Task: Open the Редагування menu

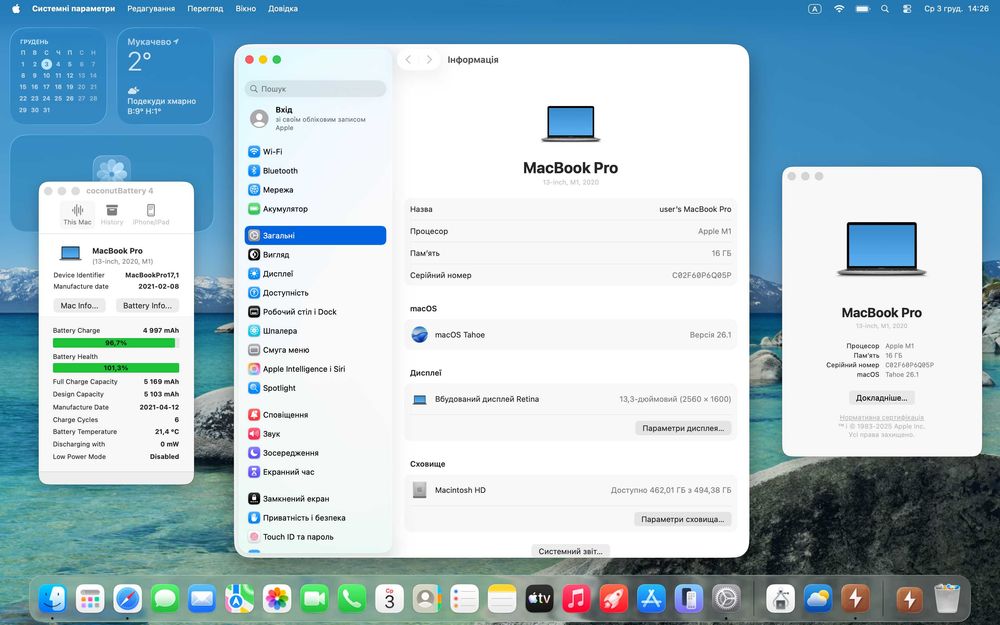Action: tap(151, 9)
